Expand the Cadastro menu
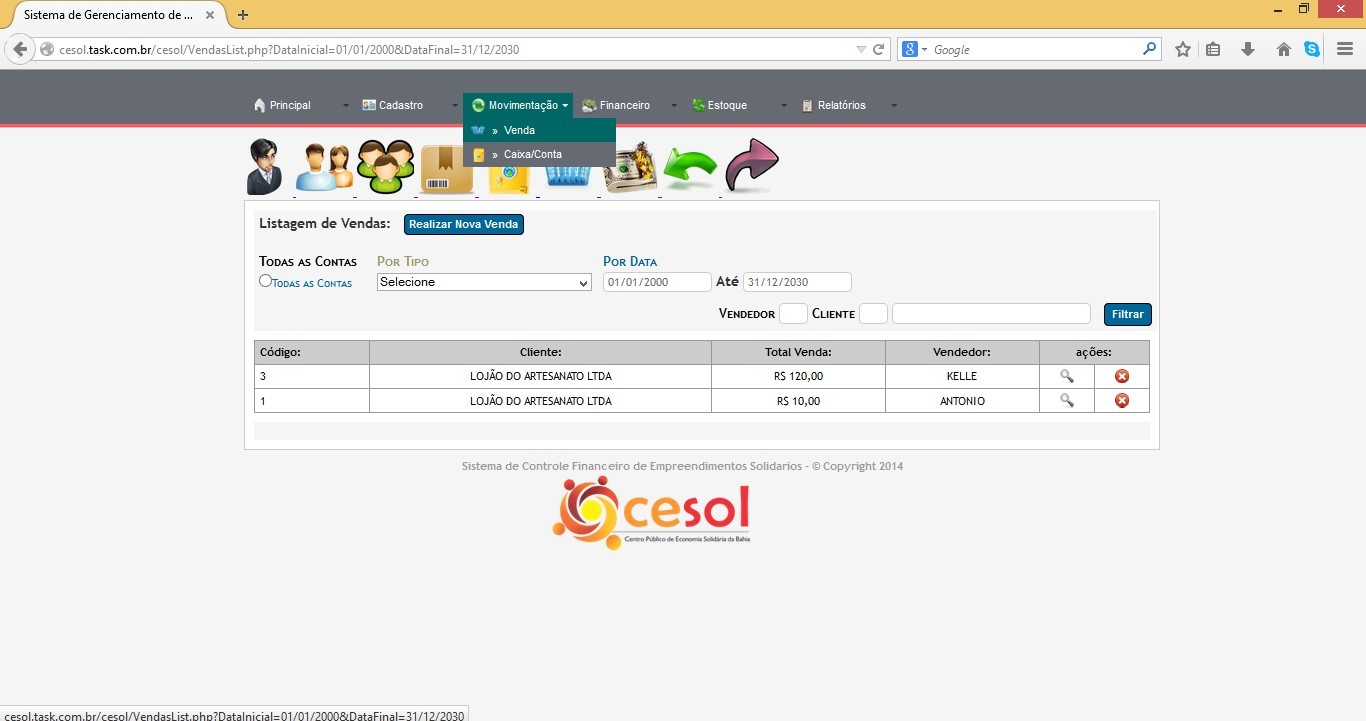The image size is (1366, 721). tap(400, 106)
